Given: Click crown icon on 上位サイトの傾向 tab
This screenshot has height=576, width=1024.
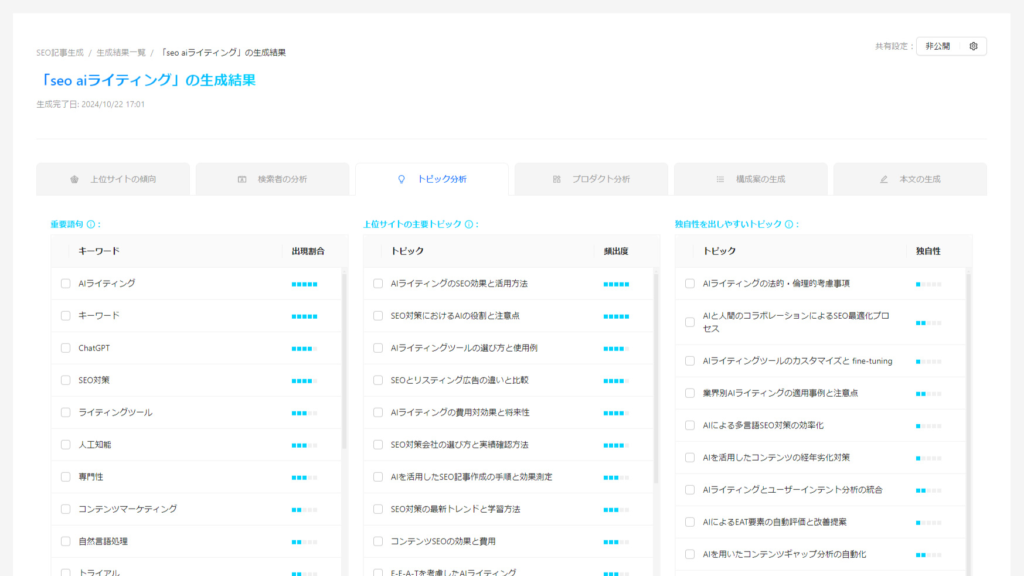Looking at the screenshot, I should click(x=74, y=179).
